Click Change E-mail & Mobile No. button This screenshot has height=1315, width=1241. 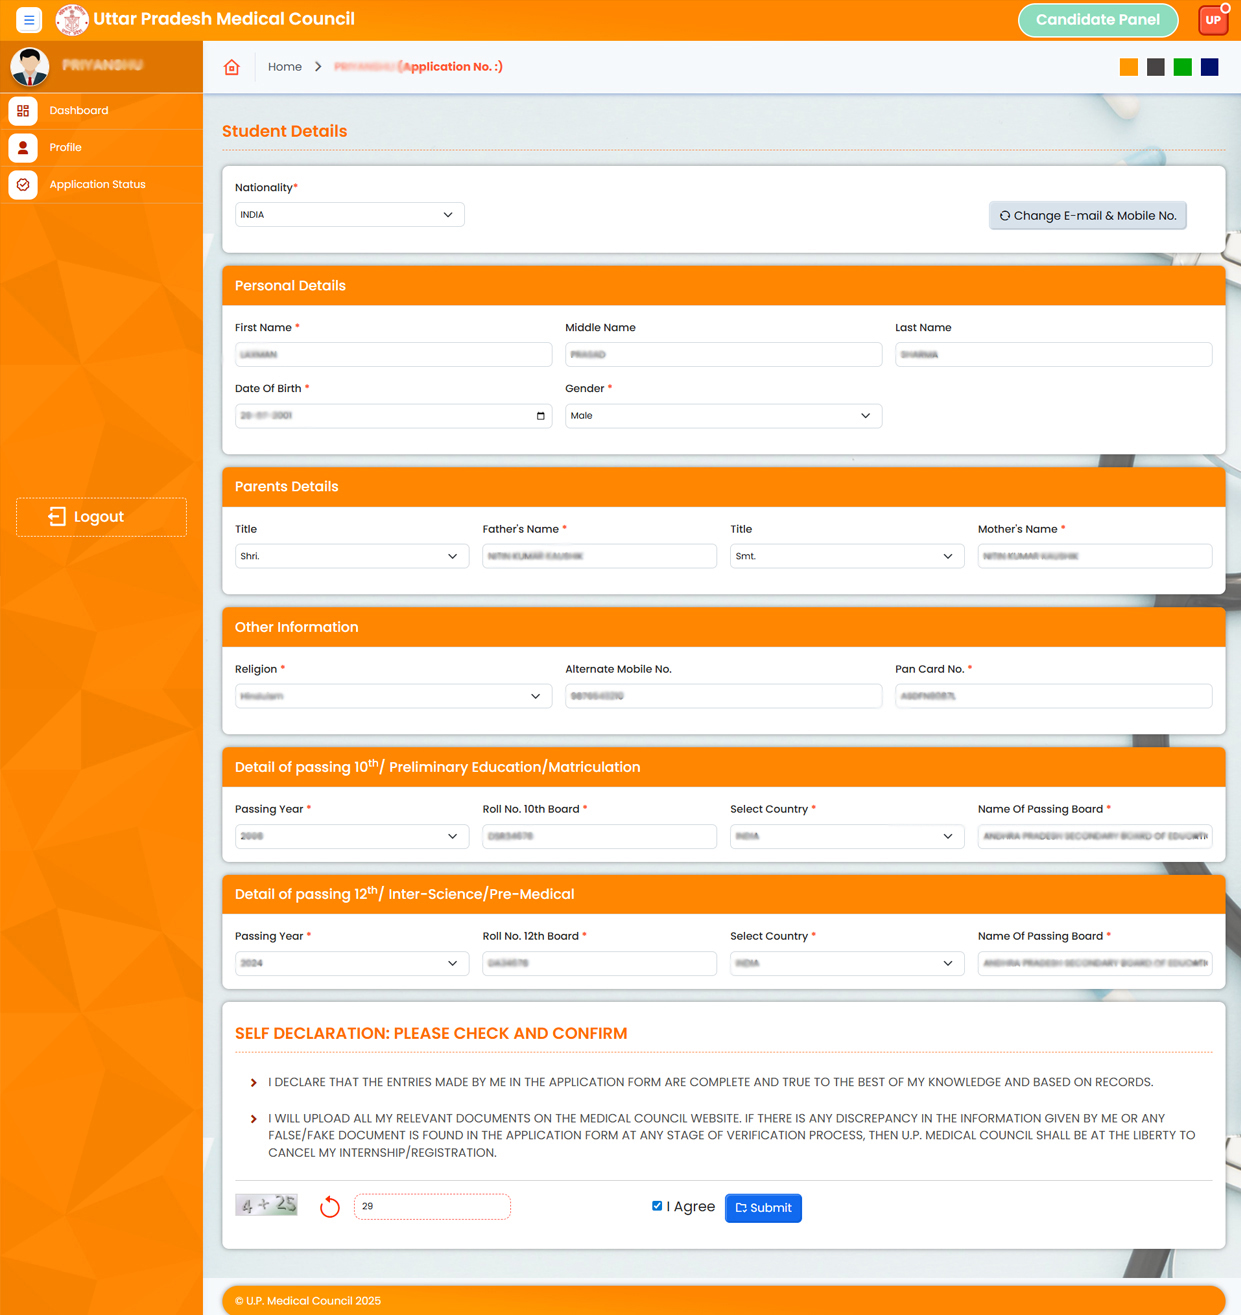pyautogui.click(x=1087, y=216)
